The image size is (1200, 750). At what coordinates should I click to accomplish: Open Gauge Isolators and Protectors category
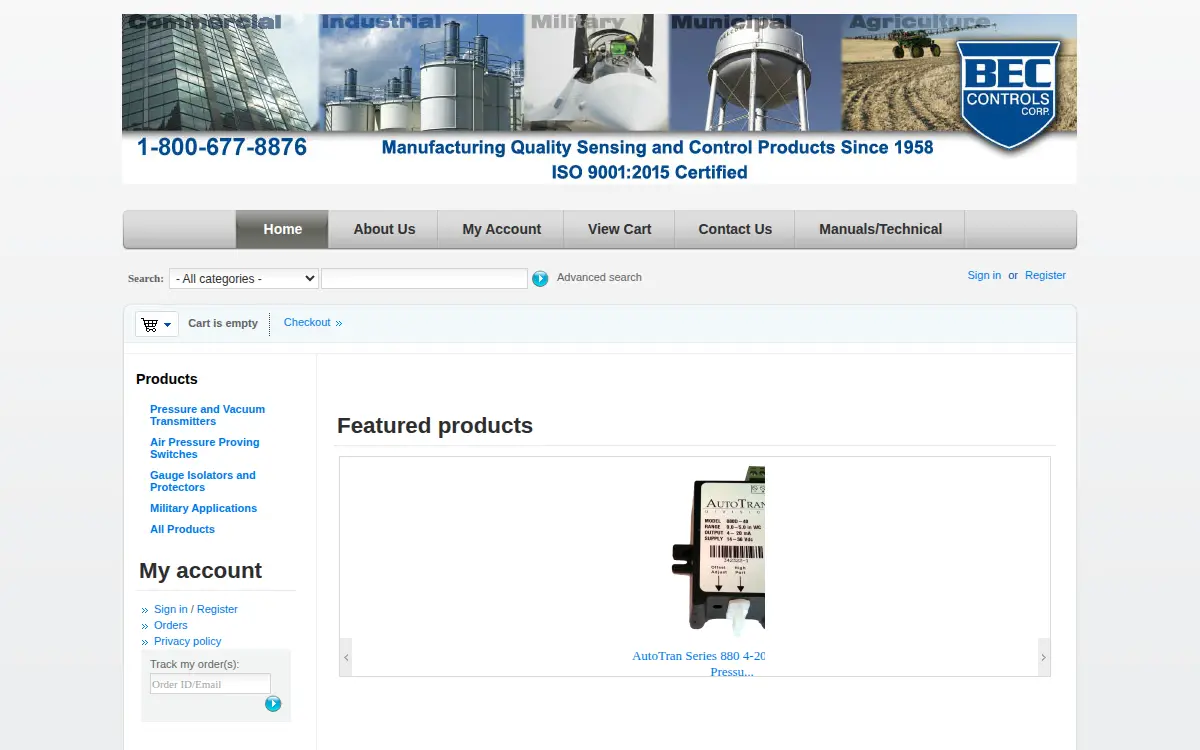(203, 481)
